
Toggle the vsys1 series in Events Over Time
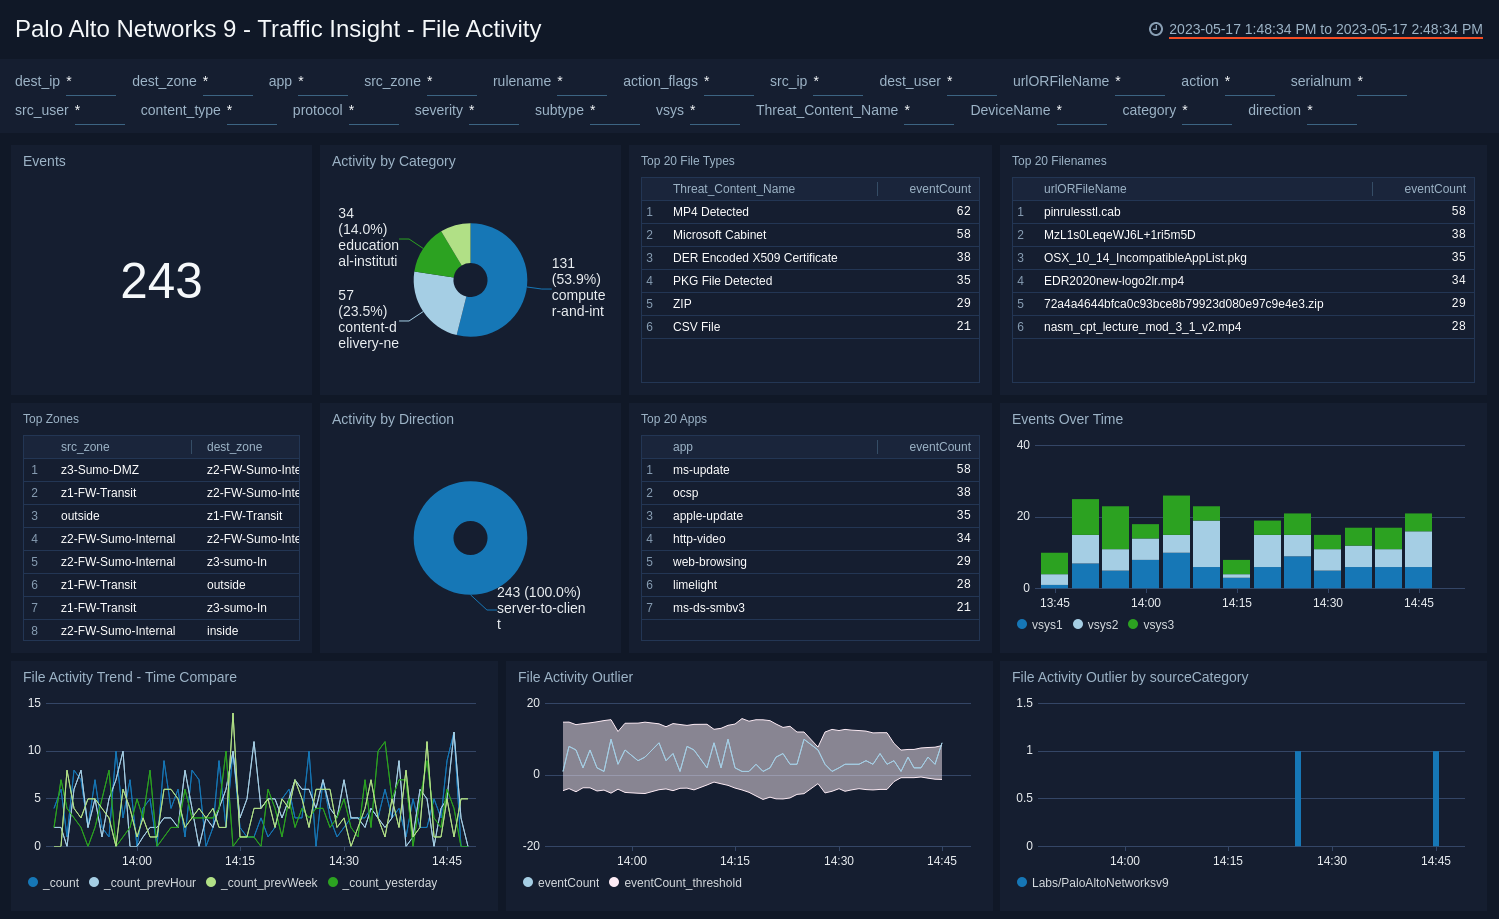click(1044, 625)
